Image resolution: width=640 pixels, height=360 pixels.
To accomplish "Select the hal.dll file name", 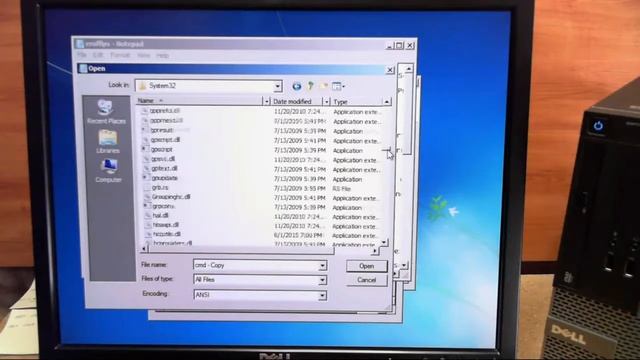I will click(160, 216).
